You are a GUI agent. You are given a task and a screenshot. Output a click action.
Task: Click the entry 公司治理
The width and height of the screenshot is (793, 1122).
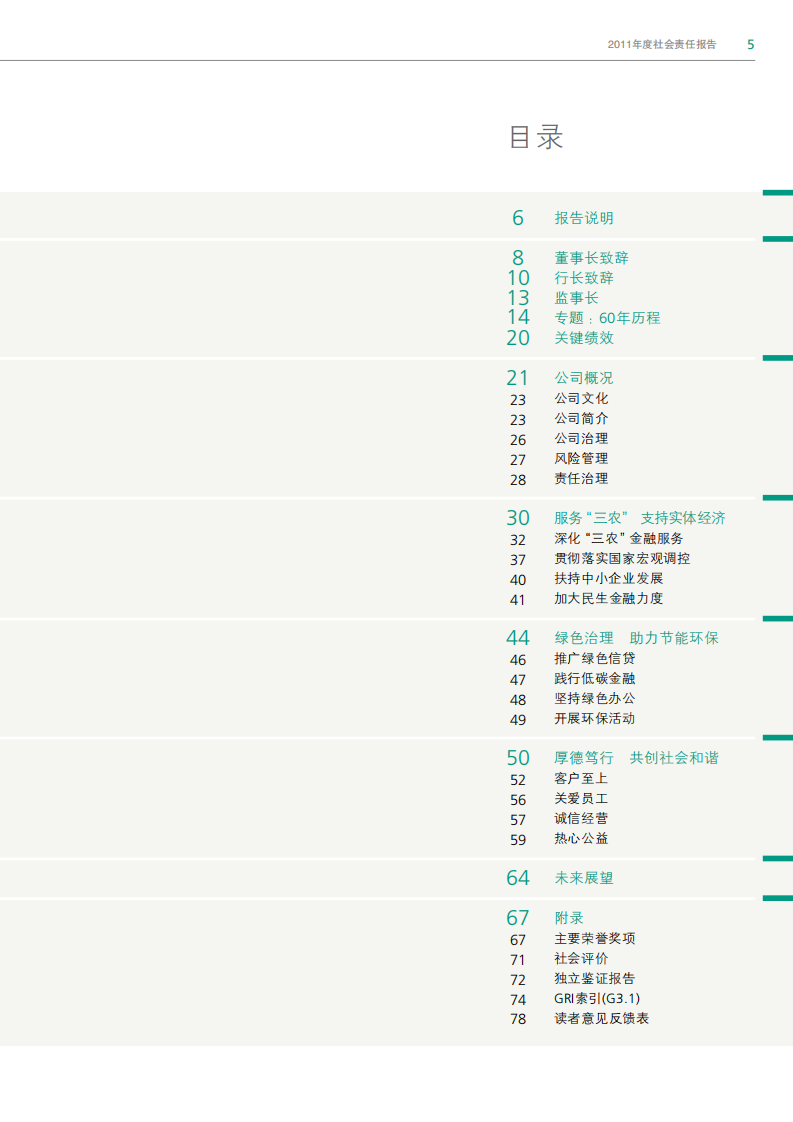coord(581,439)
